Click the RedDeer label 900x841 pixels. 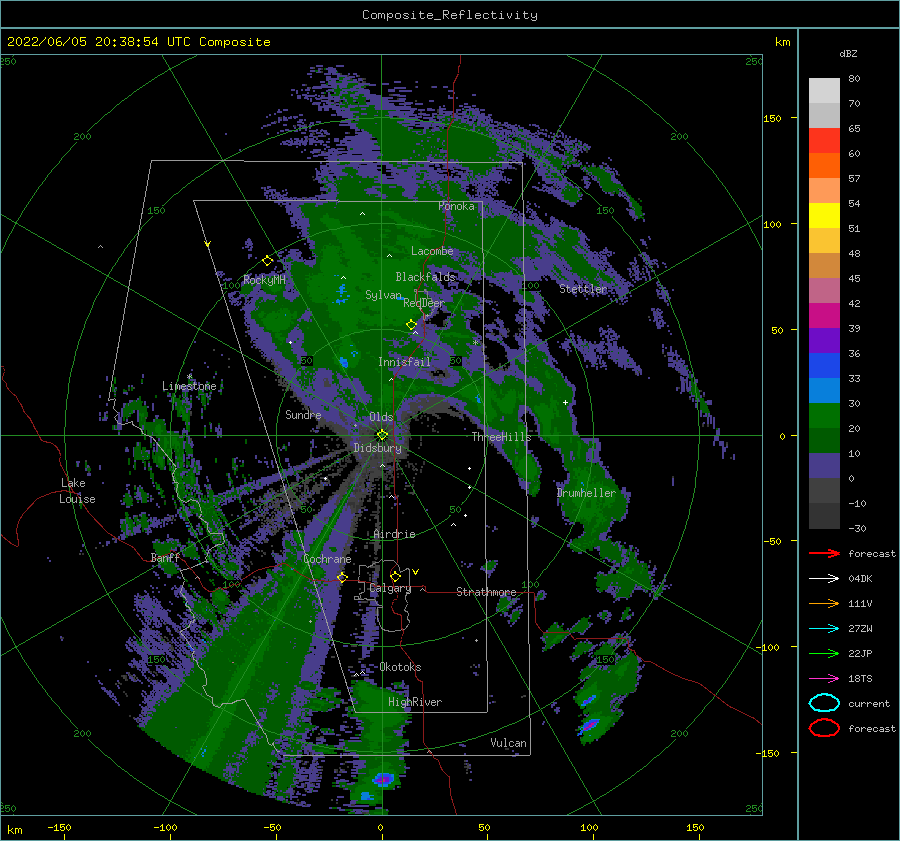[424, 303]
